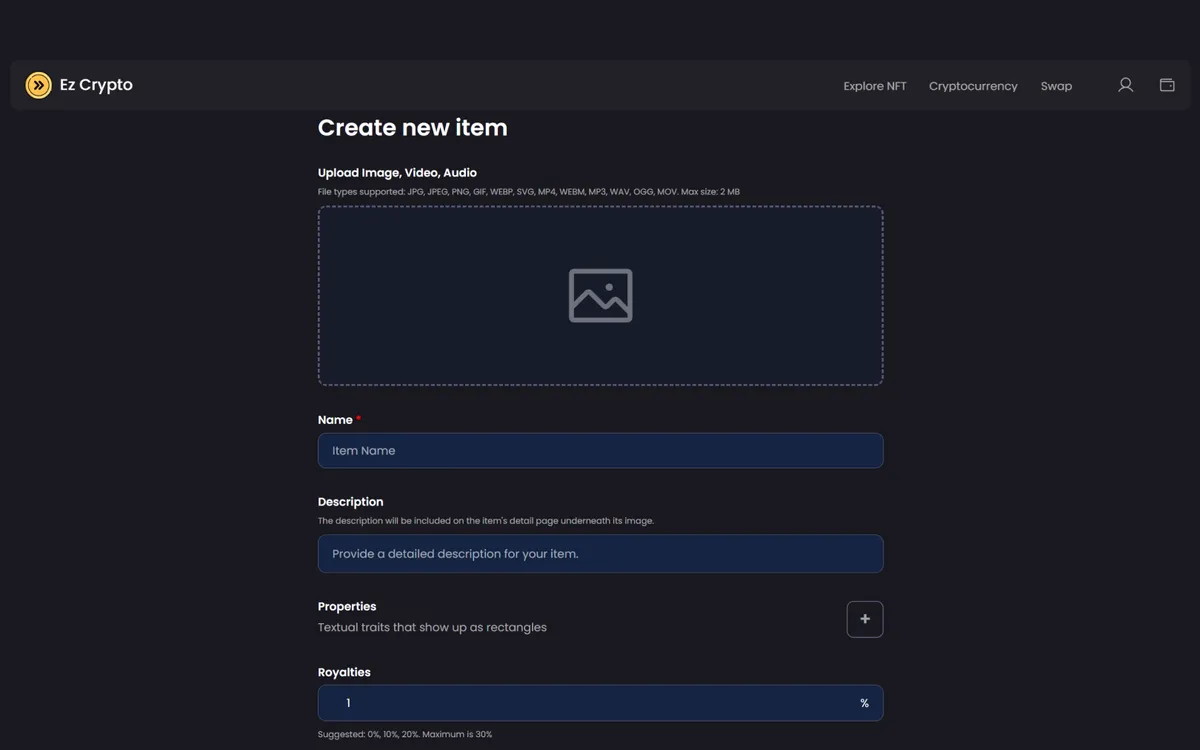Go to the Cryptocurrency page
This screenshot has height=750, width=1200.
[x=973, y=86]
